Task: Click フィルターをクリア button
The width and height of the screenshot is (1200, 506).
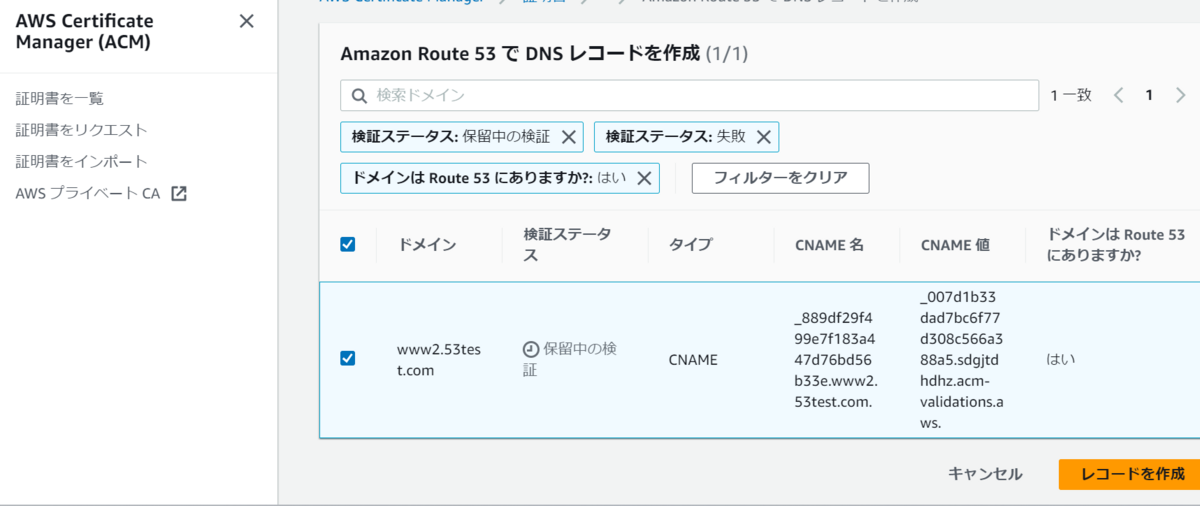Action: tap(780, 178)
